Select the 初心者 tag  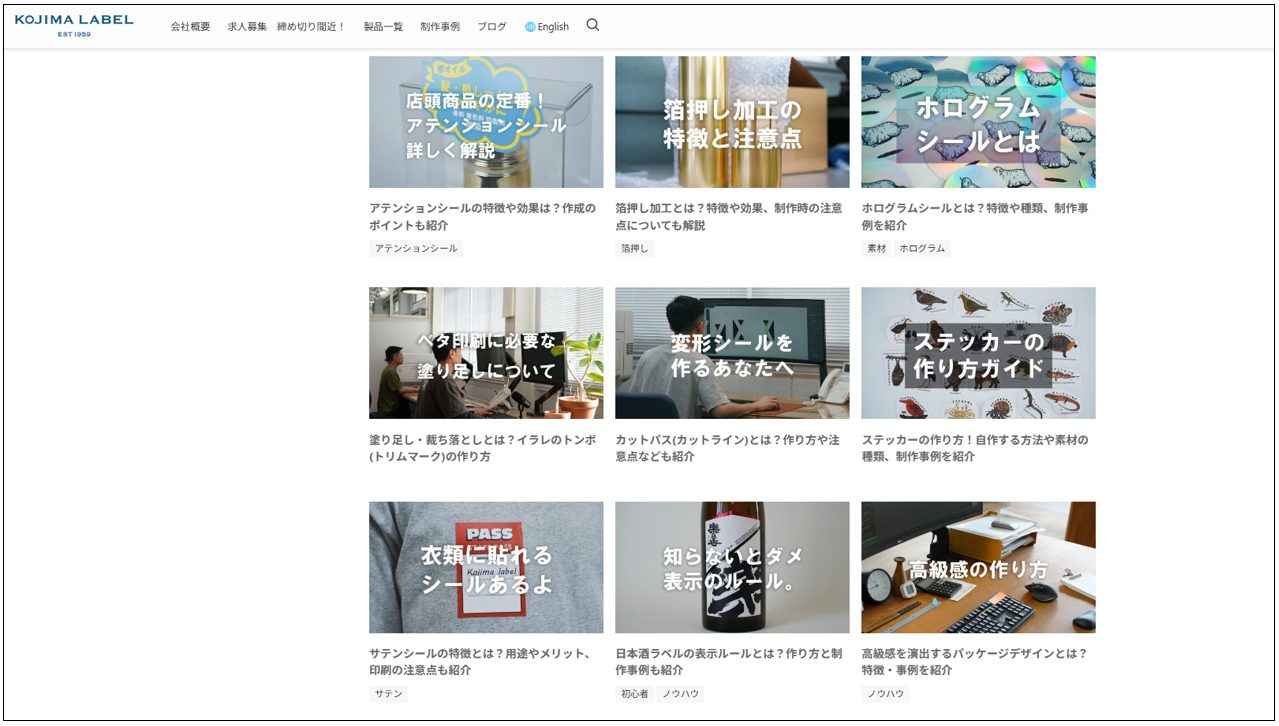point(634,693)
